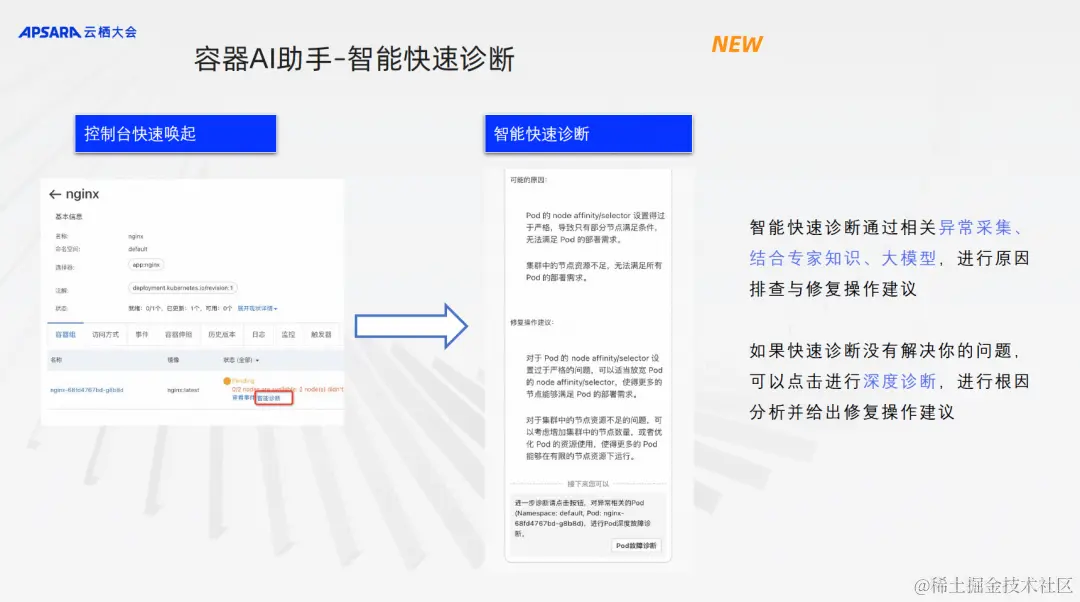
Task: Click the highlighted 智能诊断 button
Action: pyautogui.click(x=270, y=398)
